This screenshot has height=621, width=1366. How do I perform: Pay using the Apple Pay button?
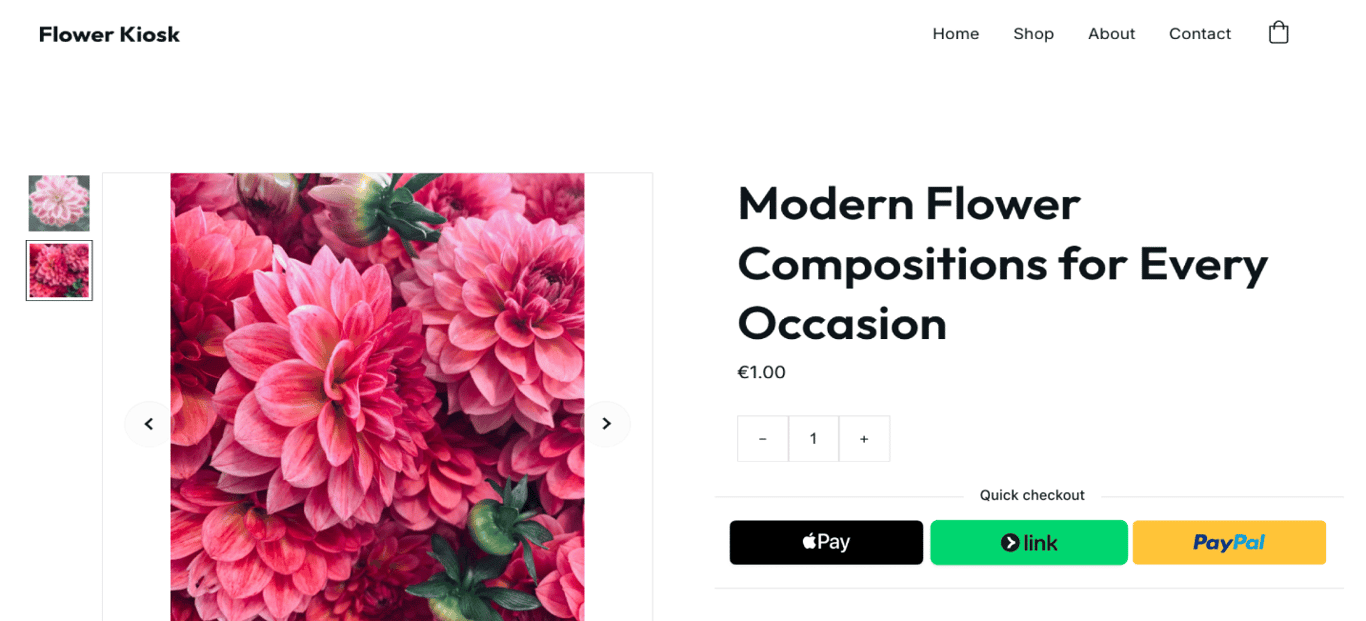click(826, 542)
